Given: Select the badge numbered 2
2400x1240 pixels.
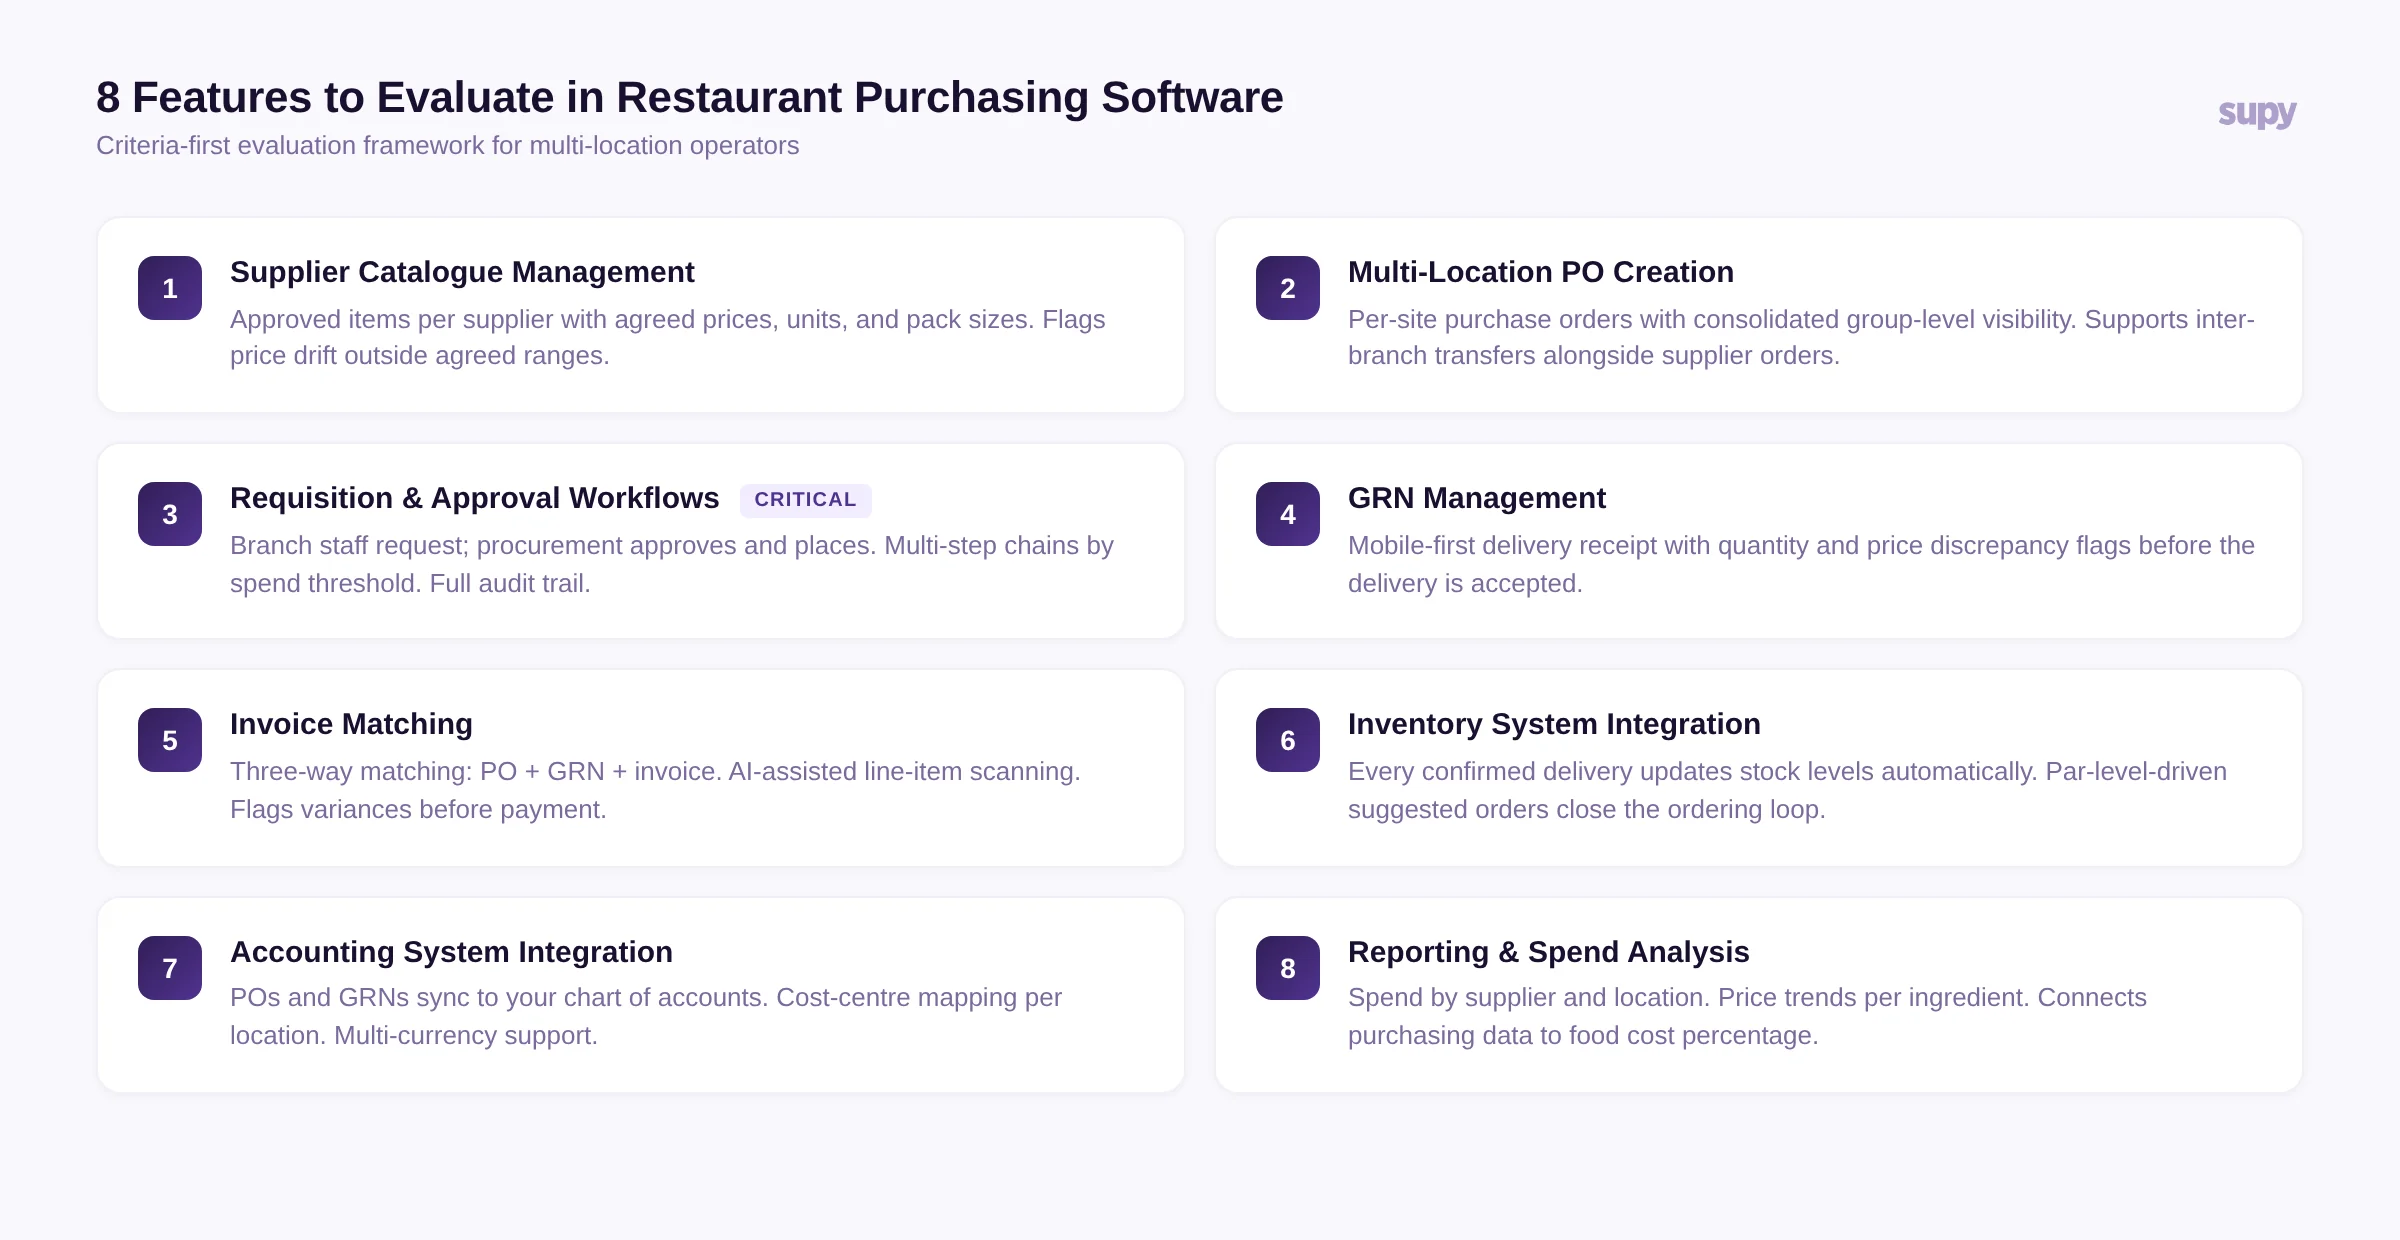Looking at the screenshot, I should tap(1288, 288).
